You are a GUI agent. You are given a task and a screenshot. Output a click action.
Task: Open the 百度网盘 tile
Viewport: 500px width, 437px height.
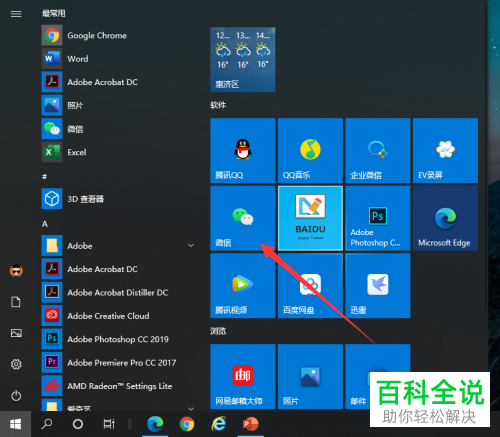[310, 286]
